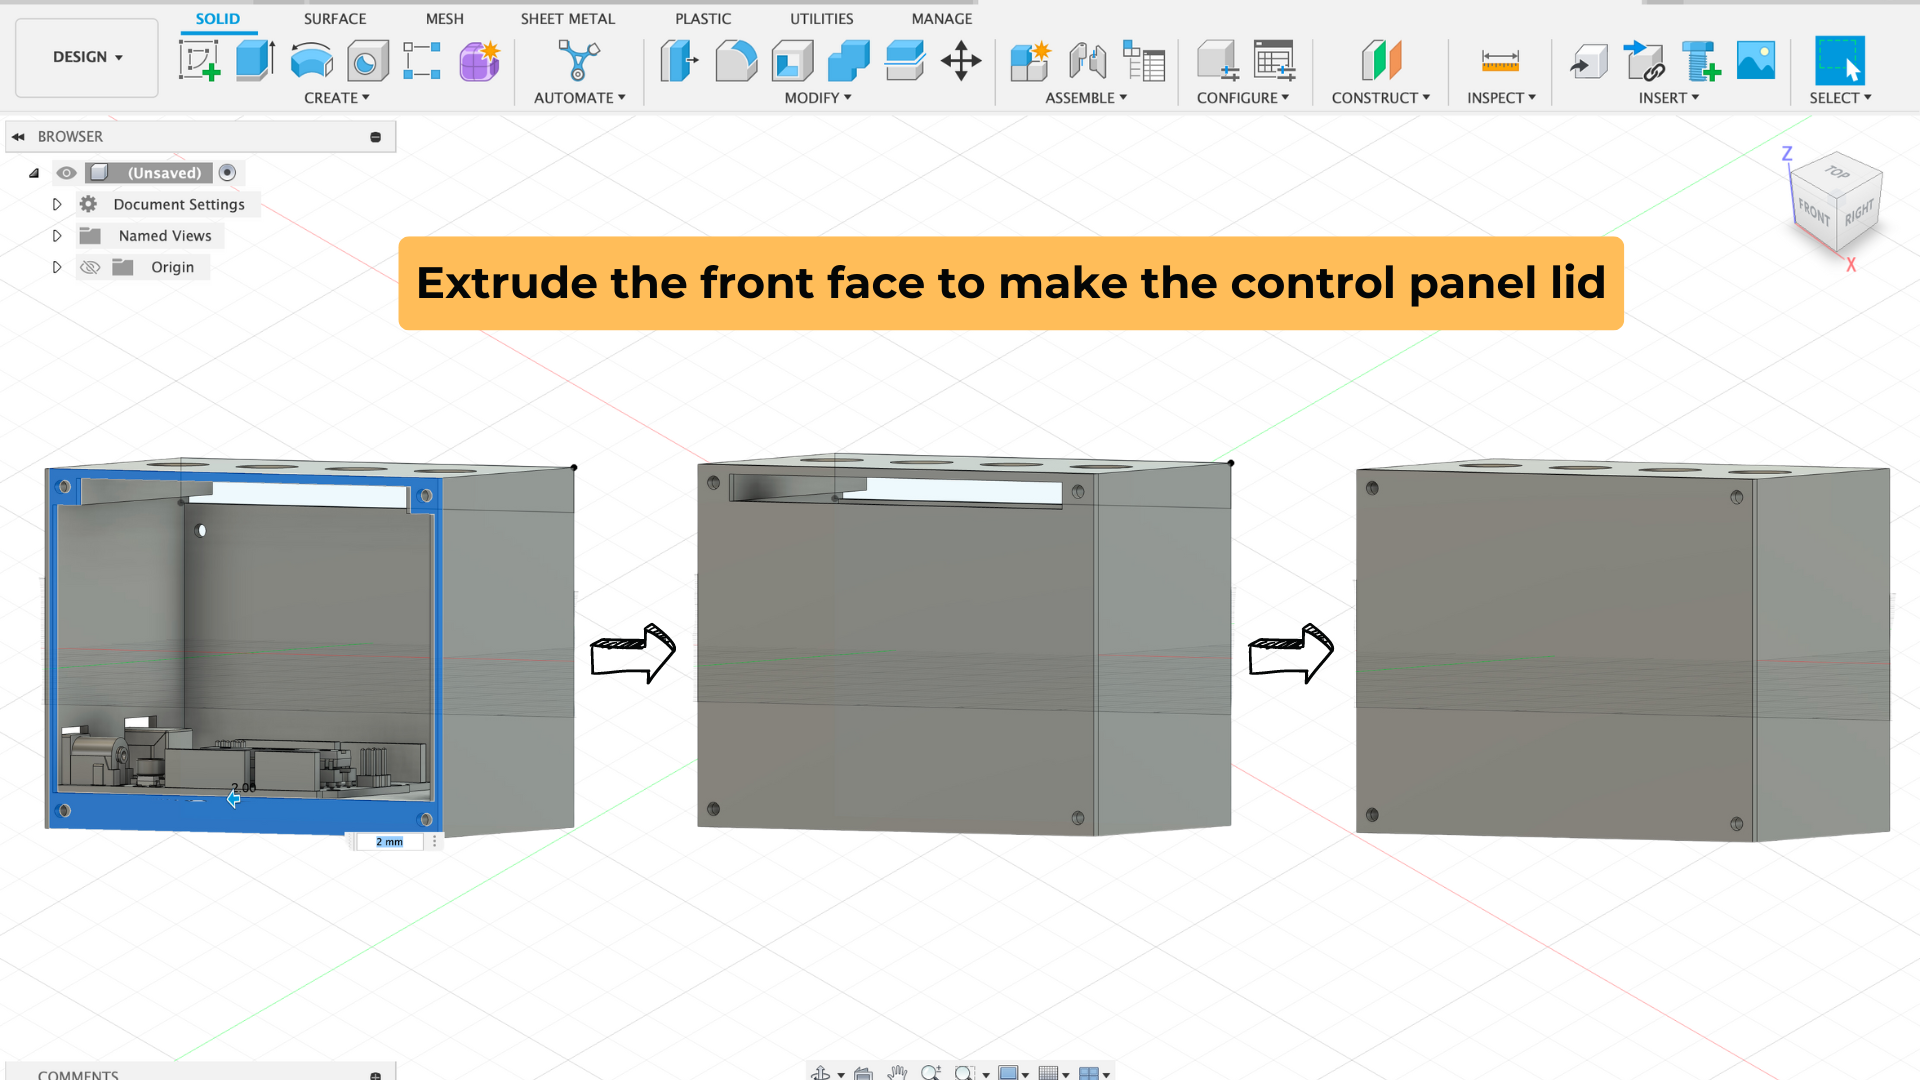
Task: Toggle visibility eye of Unsaved component
Action: (x=66, y=173)
